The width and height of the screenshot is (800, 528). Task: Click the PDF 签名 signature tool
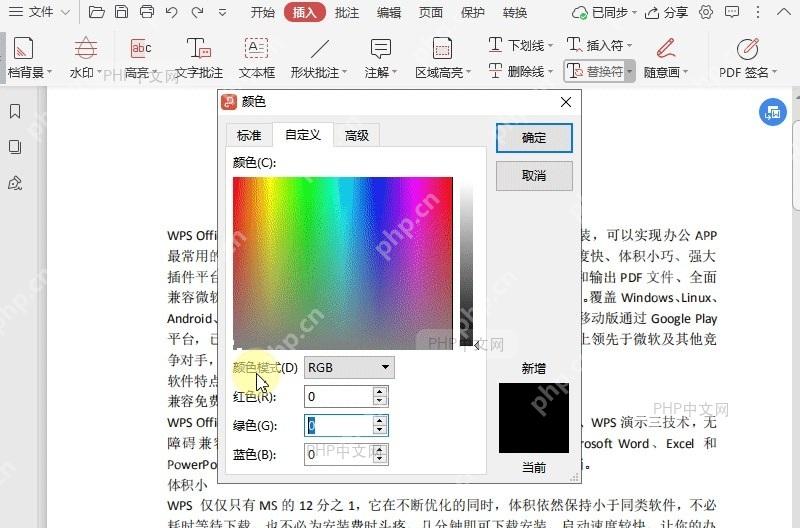coord(747,59)
